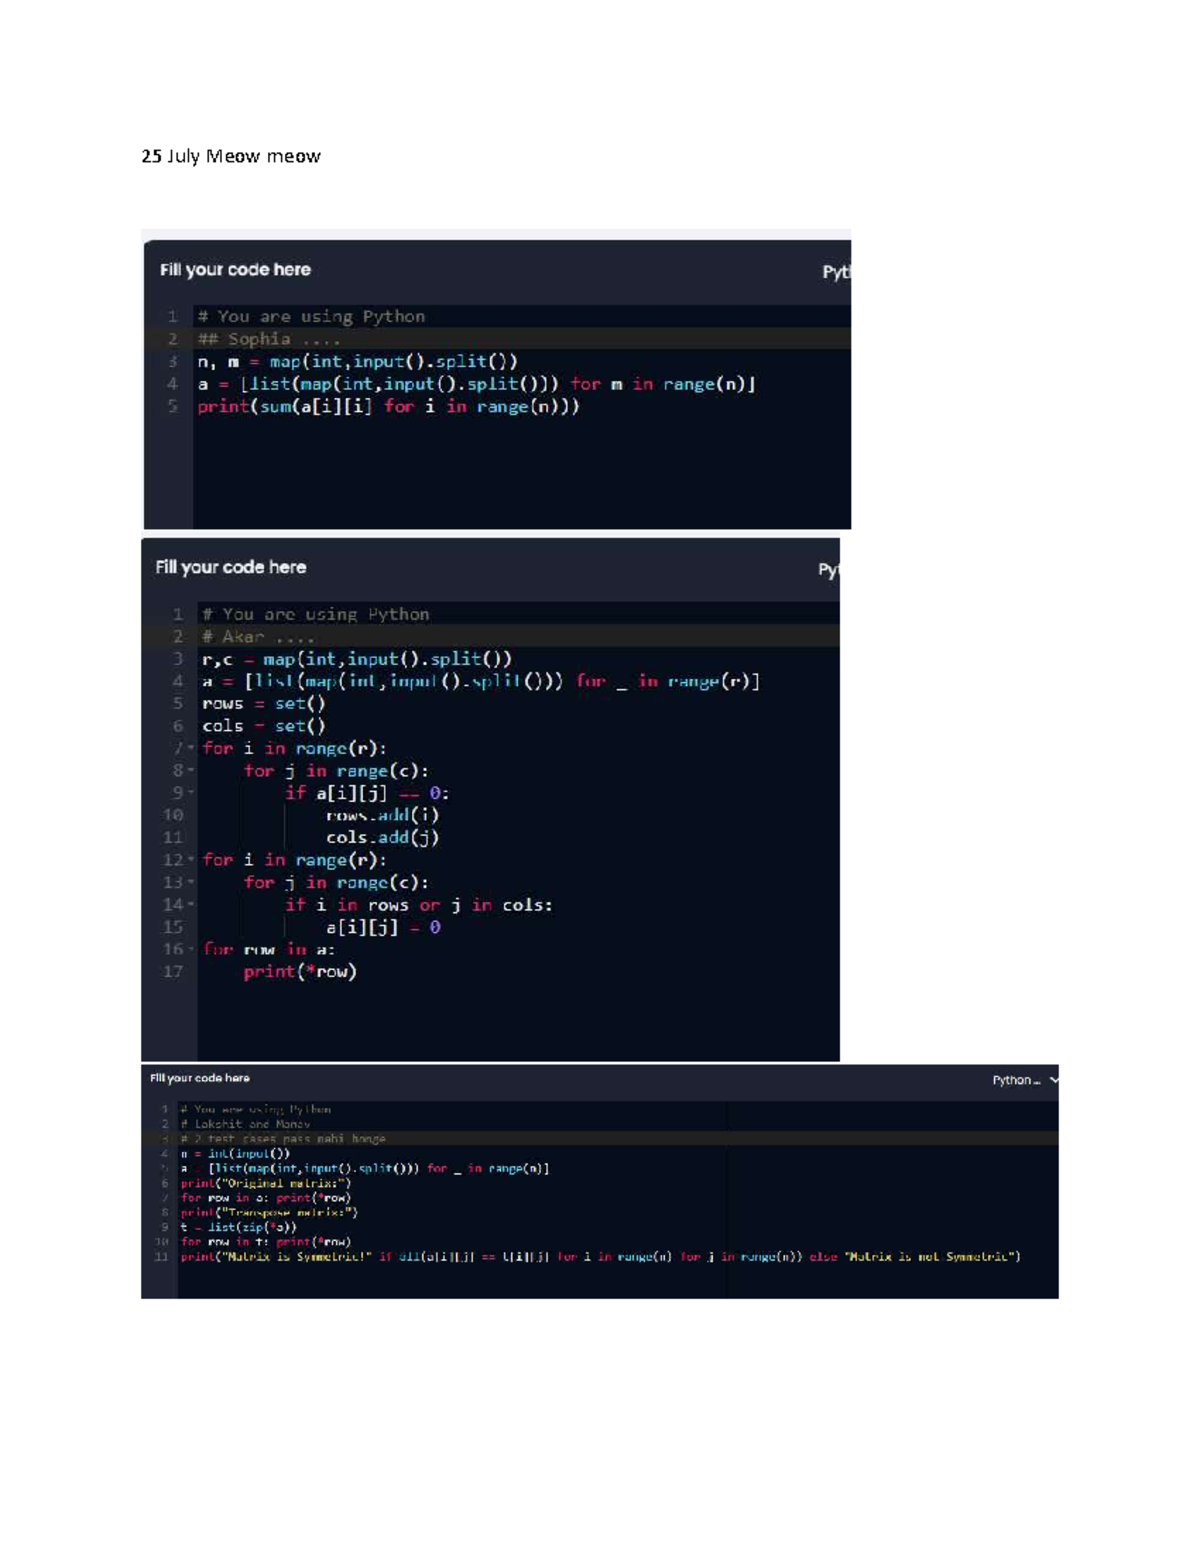Collapse the inner loop fold at line 8

[x=191, y=771]
